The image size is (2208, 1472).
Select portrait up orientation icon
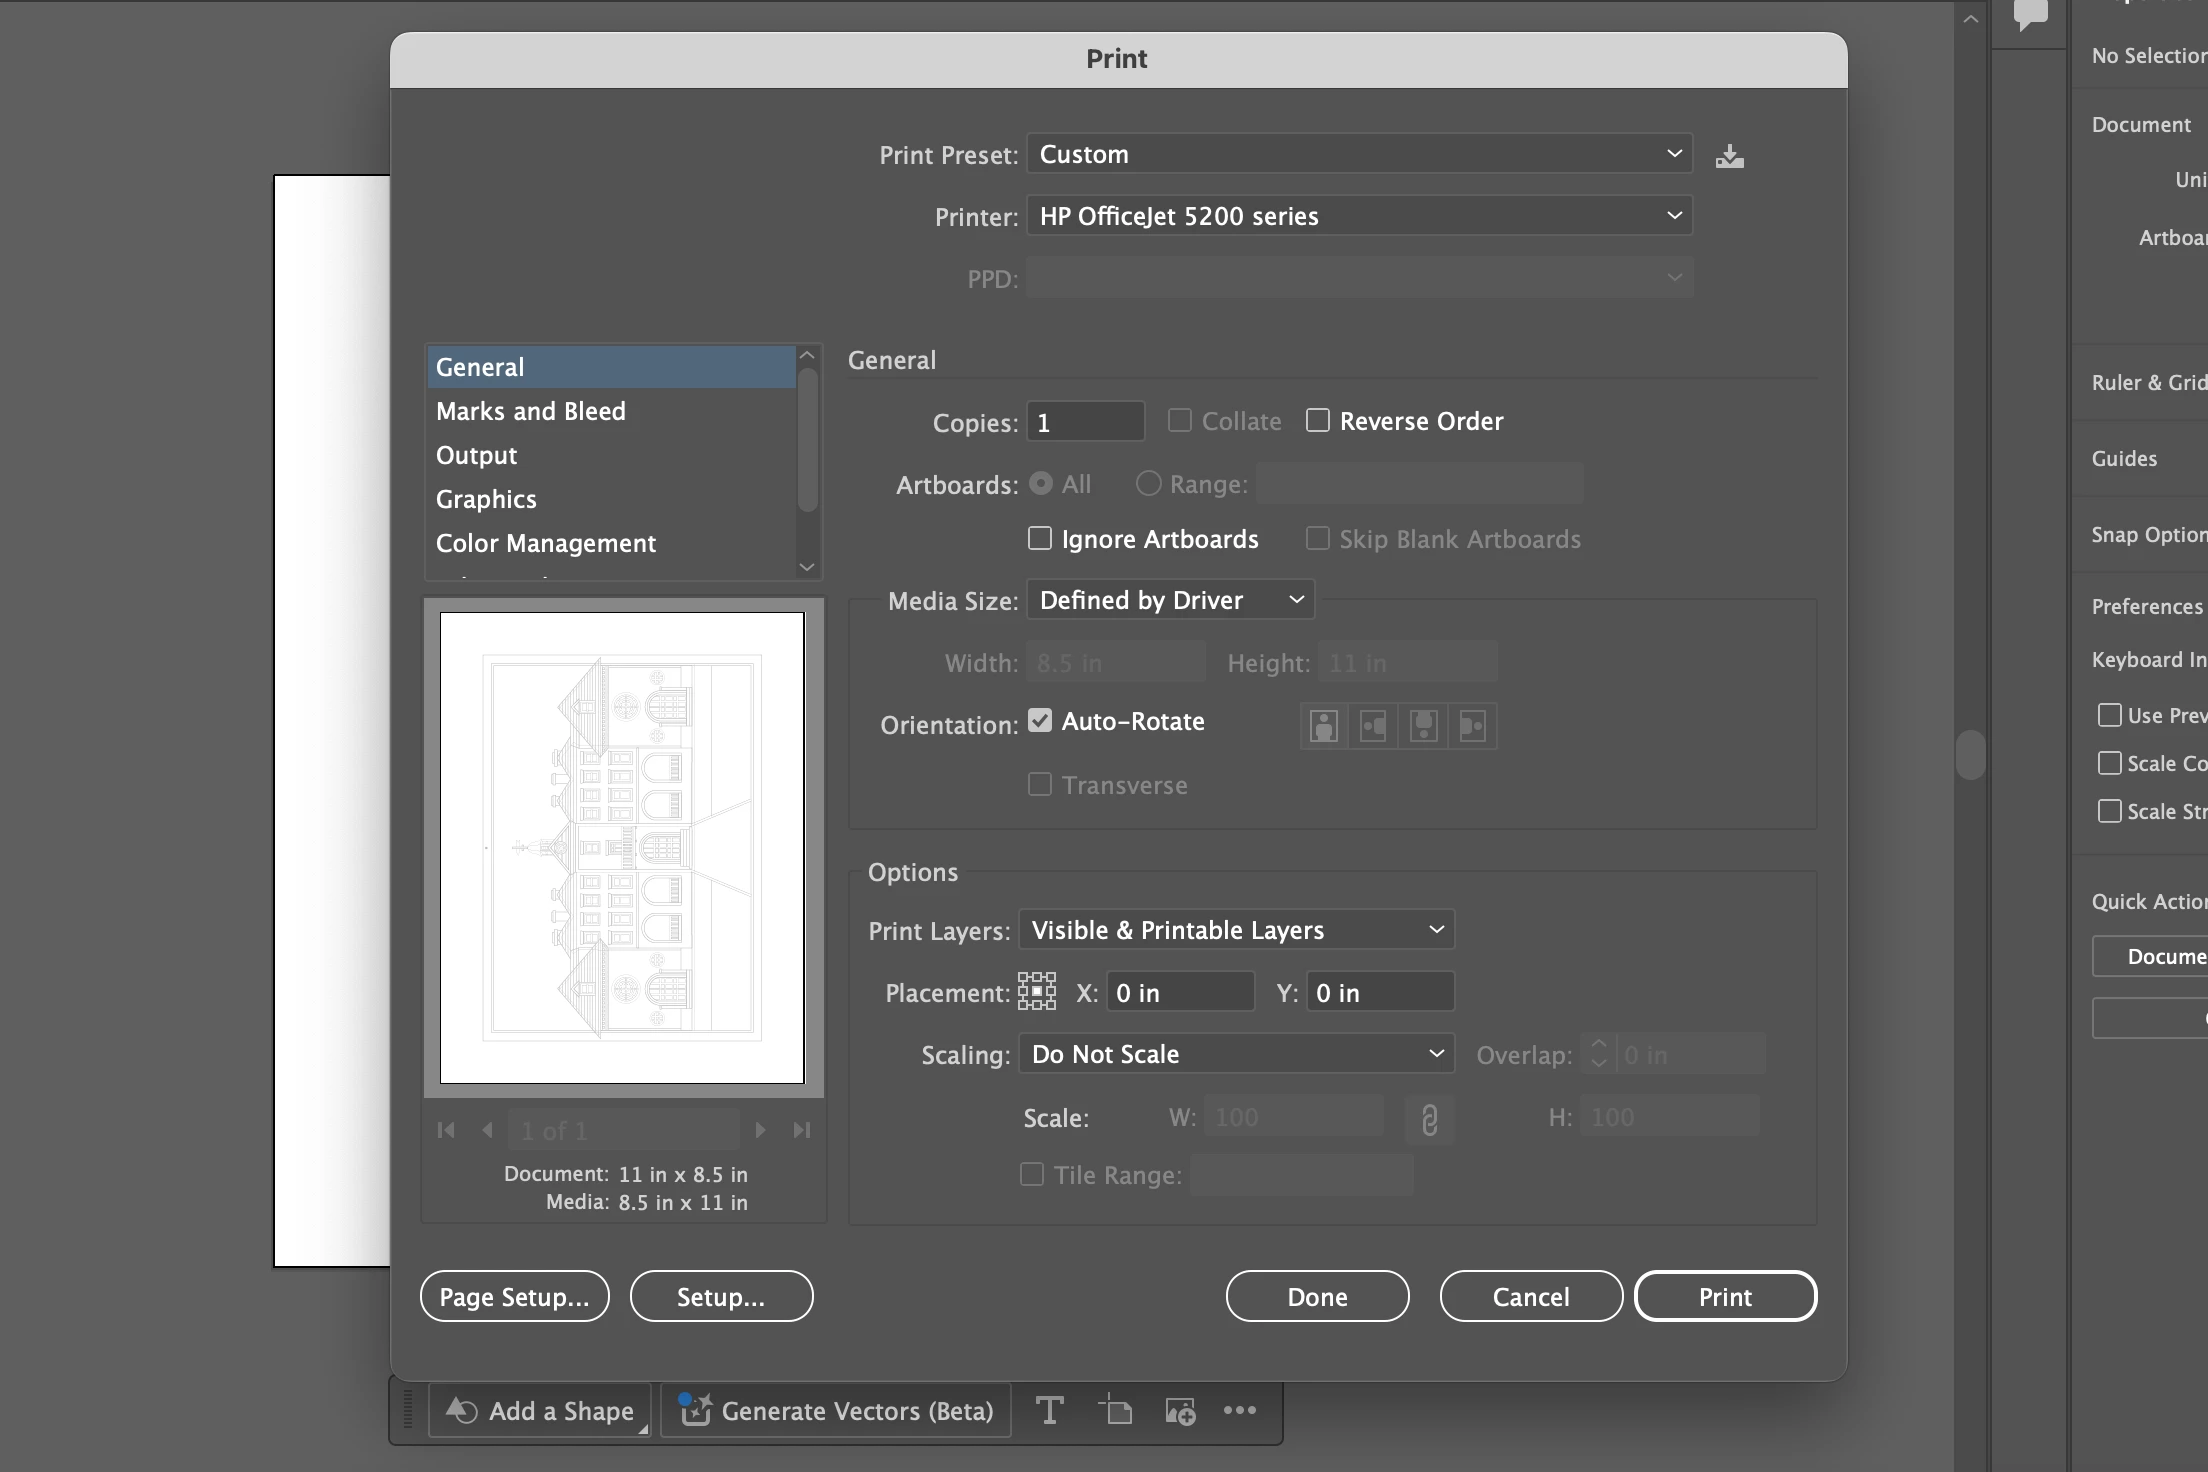coord(1323,726)
